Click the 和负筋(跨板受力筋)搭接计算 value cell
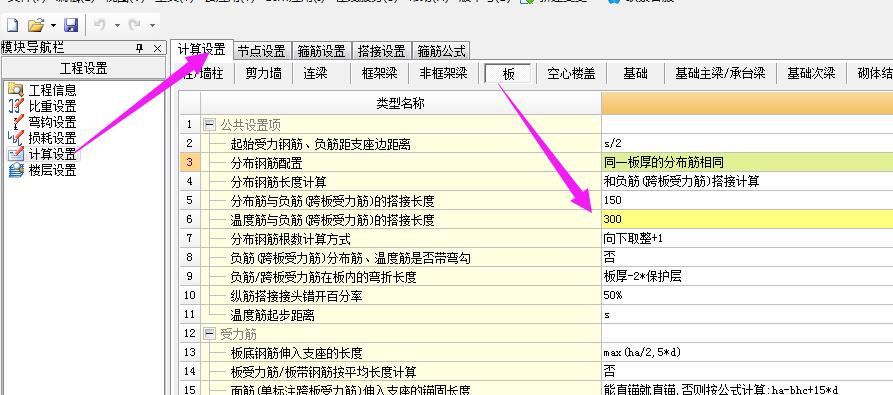The image size is (893, 395). click(x=747, y=182)
